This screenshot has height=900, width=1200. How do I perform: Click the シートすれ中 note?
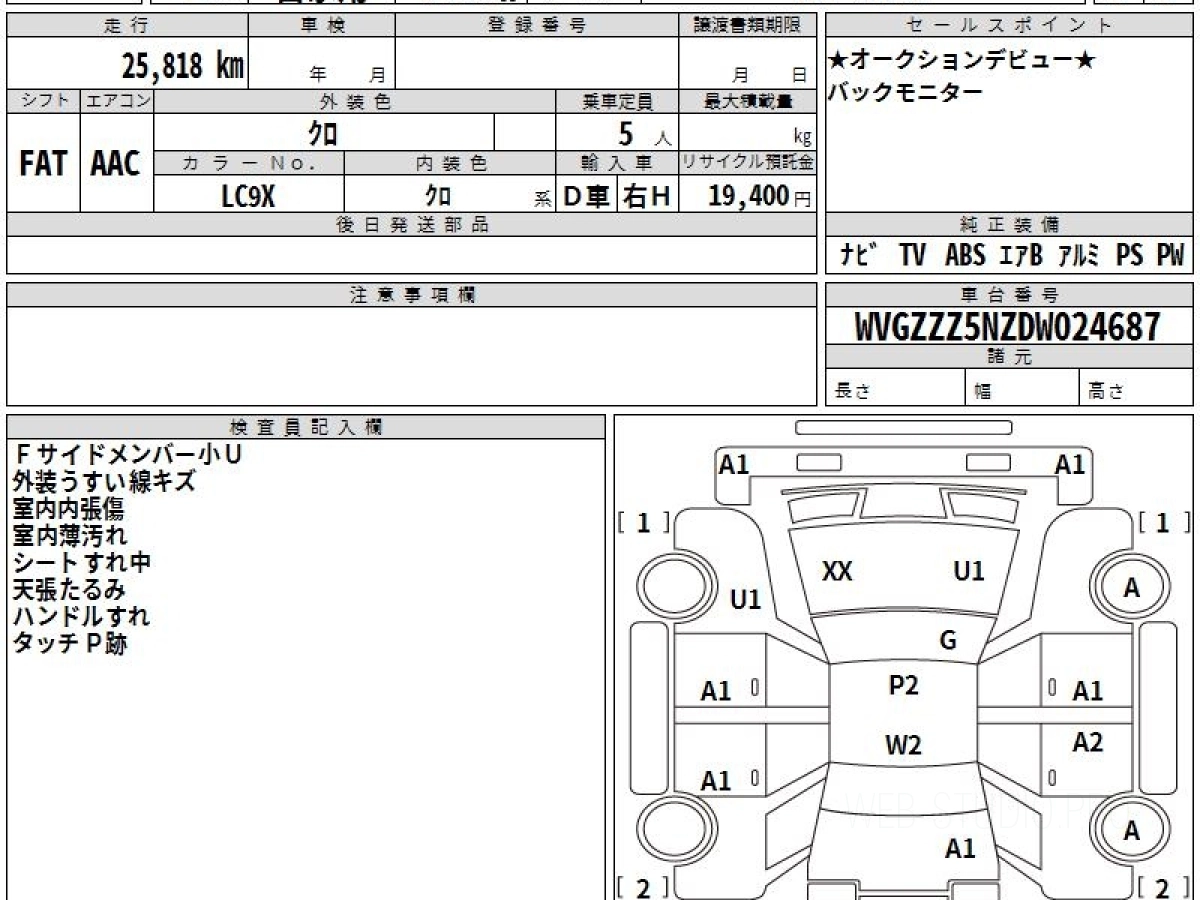(x=81, y=562)
